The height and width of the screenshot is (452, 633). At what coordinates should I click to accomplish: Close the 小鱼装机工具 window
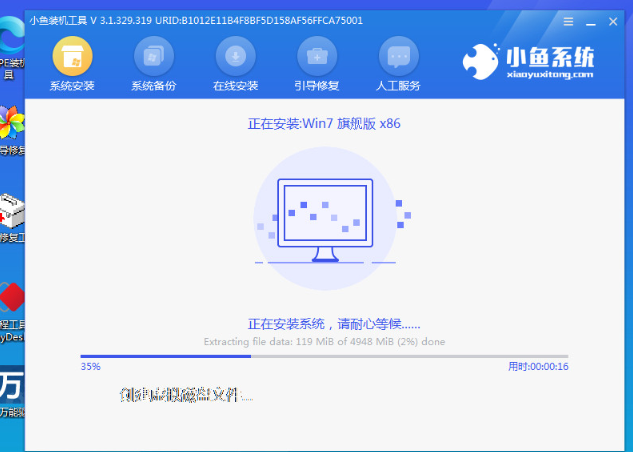(612, 20)
